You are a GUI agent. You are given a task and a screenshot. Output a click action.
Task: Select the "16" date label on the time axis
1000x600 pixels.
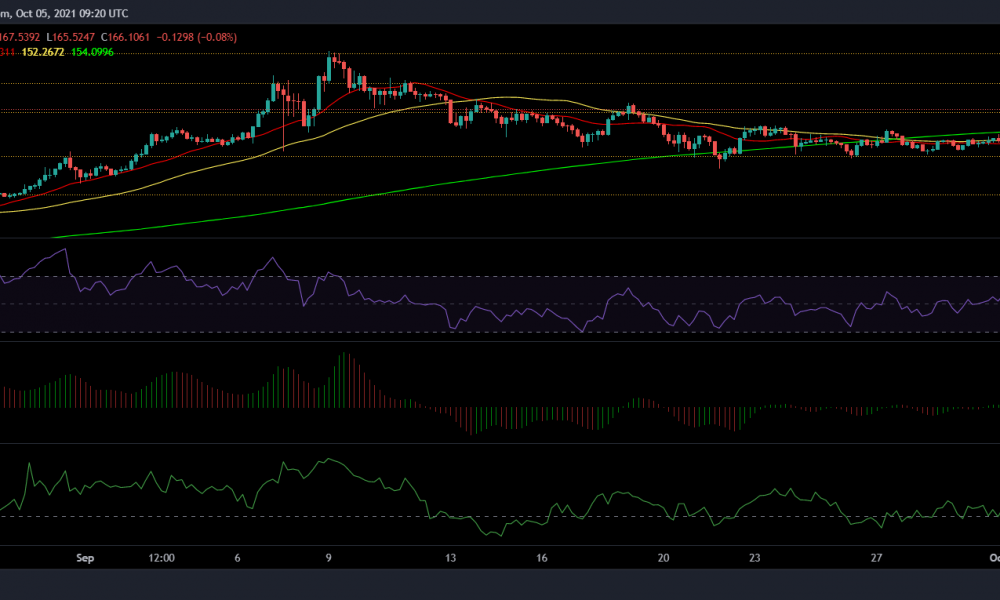point(541,558)
